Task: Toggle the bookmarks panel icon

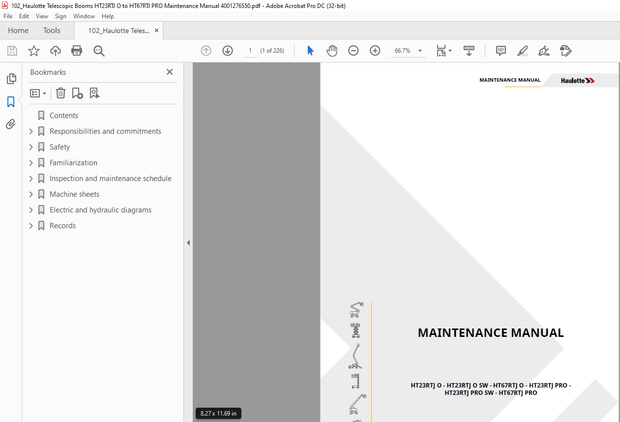Action: pyautogui.click(x=11, y=102)
